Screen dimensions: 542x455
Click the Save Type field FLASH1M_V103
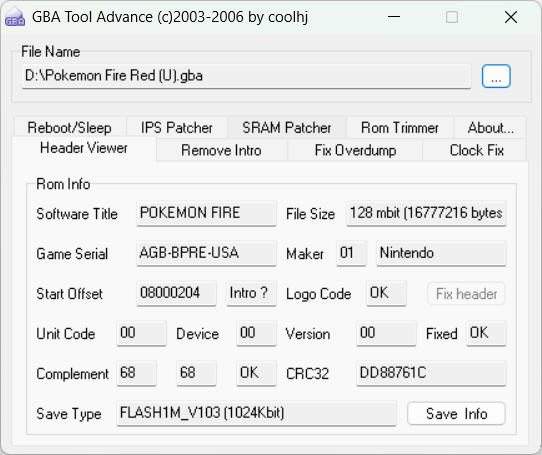pyautogui.click(x=256, y=414)
